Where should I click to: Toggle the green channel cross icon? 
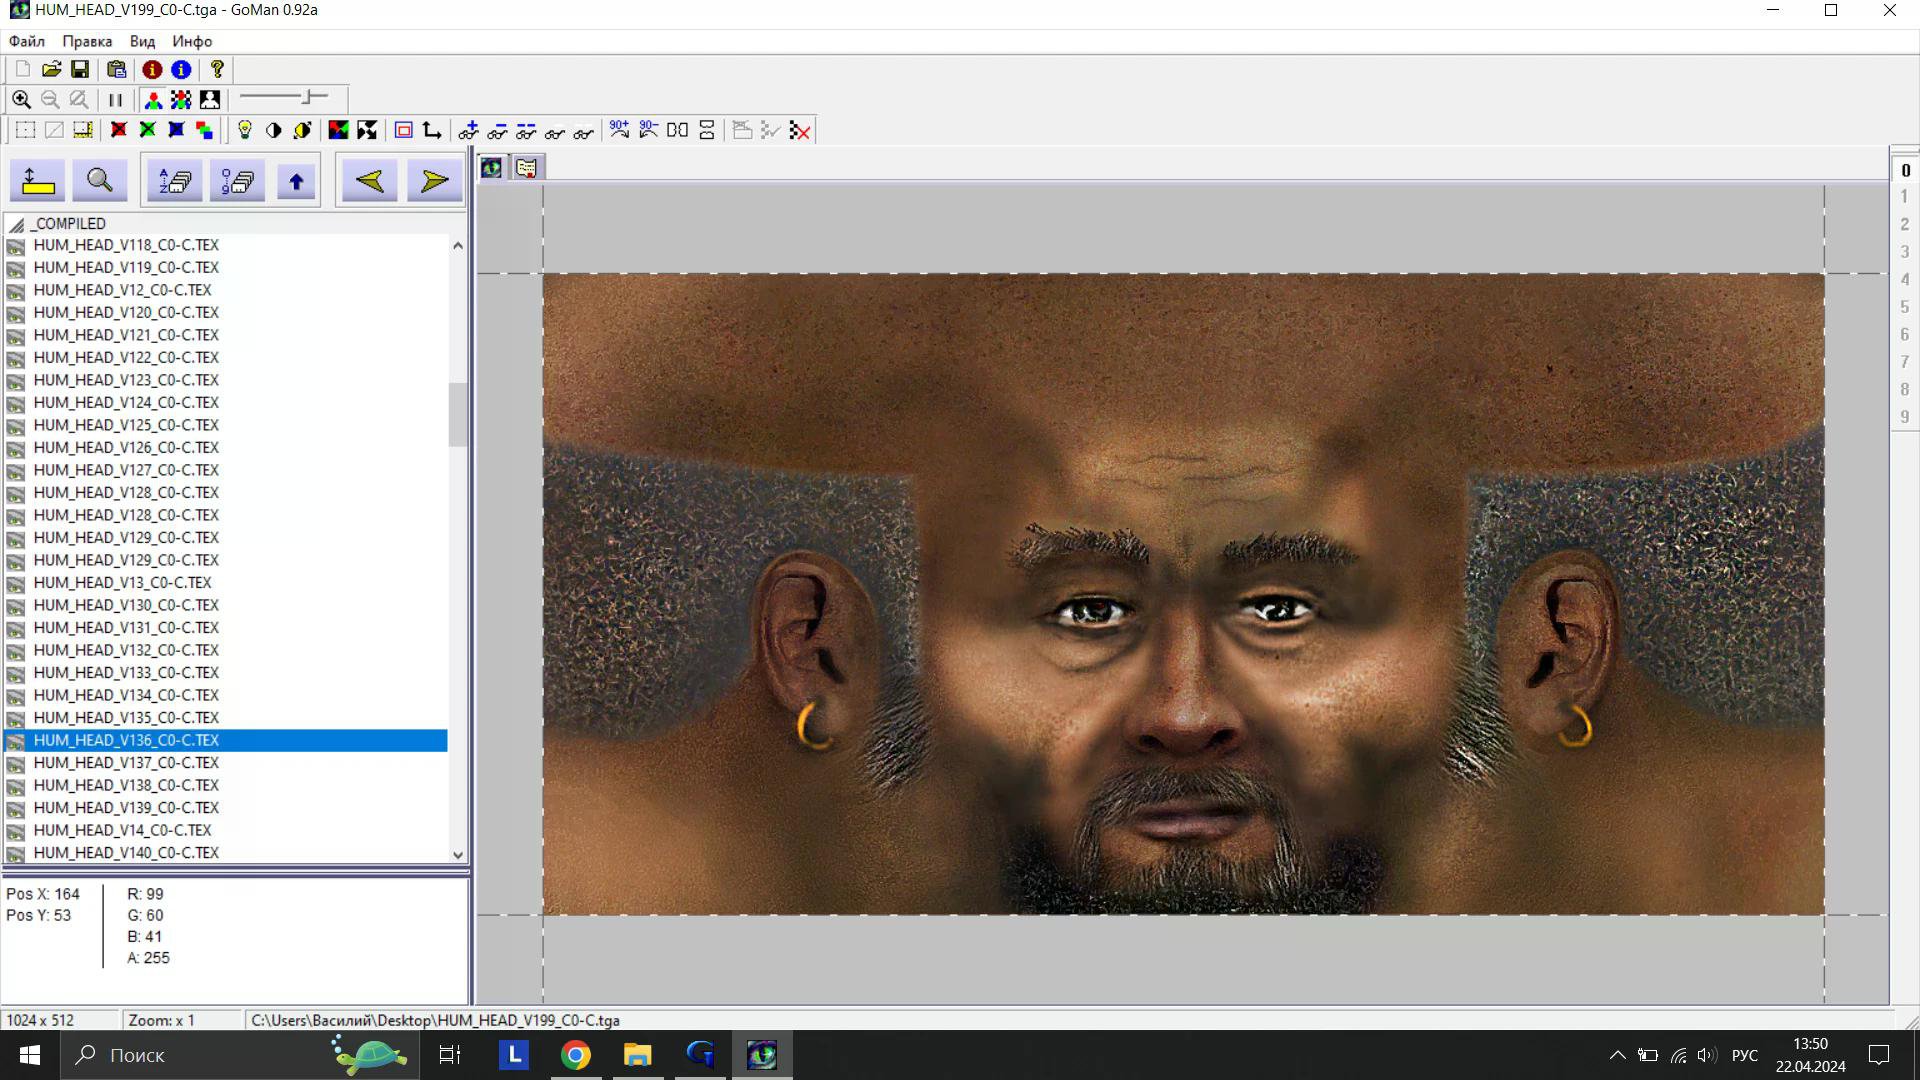point(147,130)
